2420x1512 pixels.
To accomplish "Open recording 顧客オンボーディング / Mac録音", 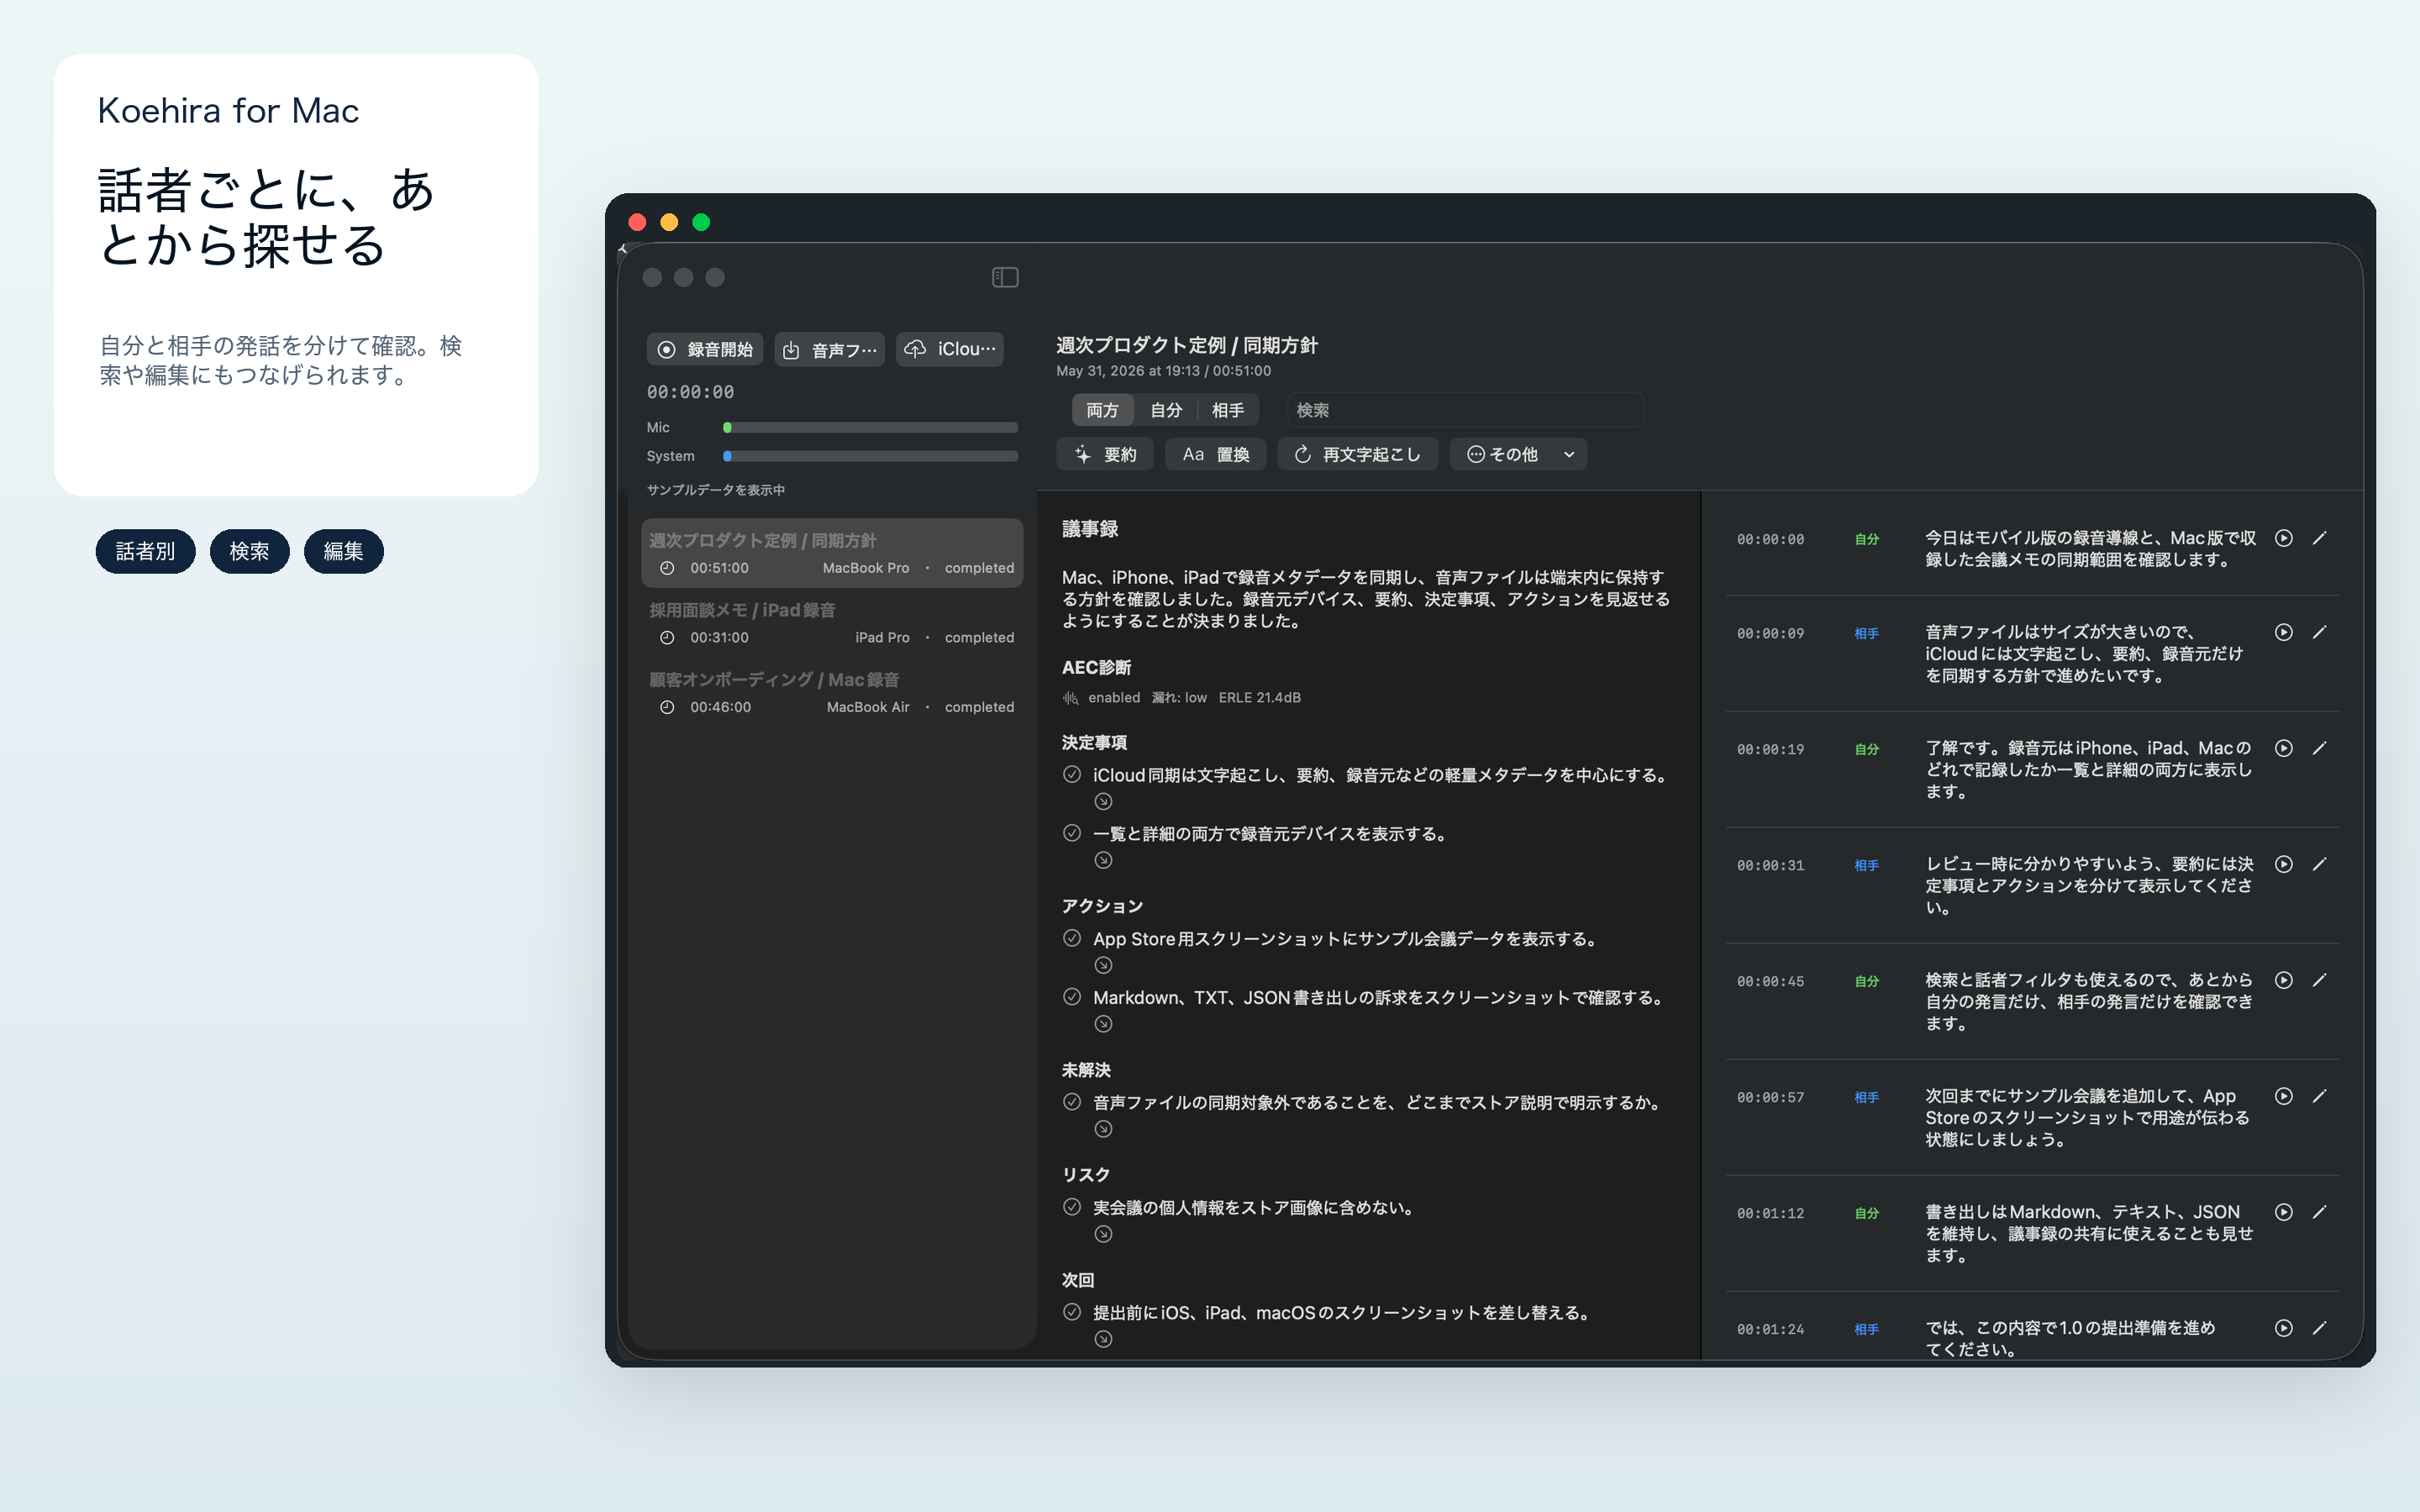I will point(832,692).
